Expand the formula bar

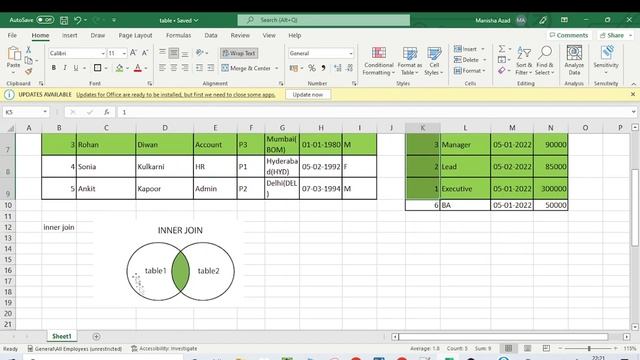633,112
